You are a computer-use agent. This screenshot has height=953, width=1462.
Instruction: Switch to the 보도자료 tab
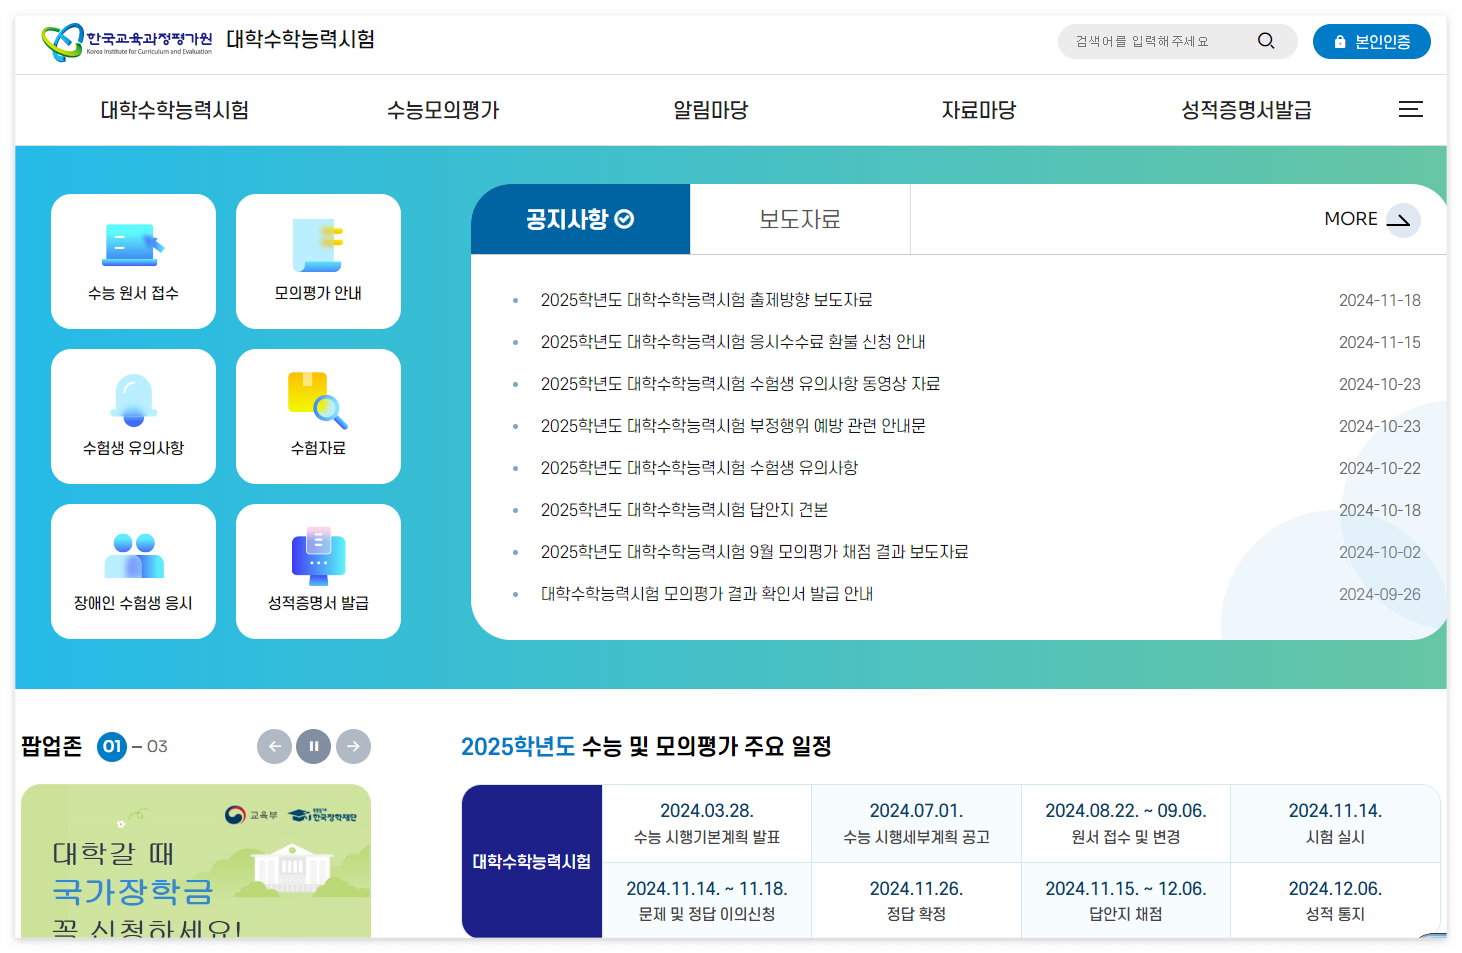point(799,219)
